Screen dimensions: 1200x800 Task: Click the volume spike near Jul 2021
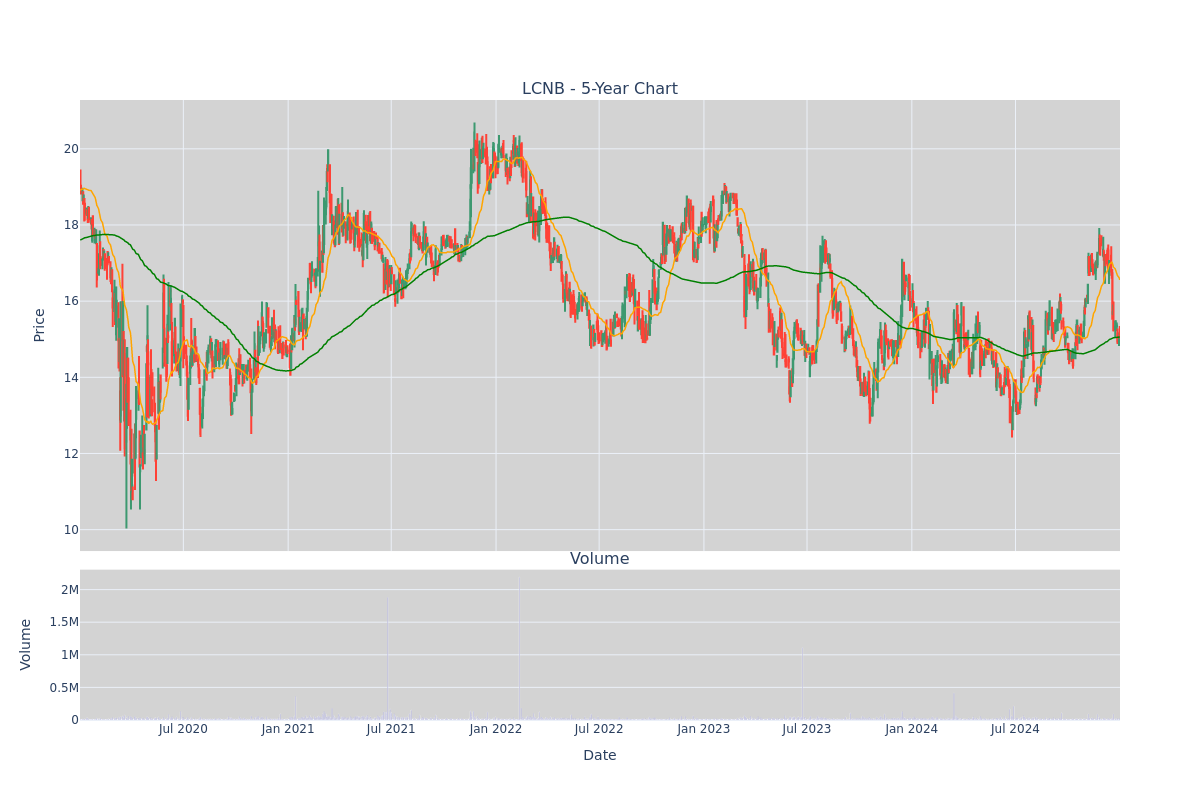click(x=387, y=660)
